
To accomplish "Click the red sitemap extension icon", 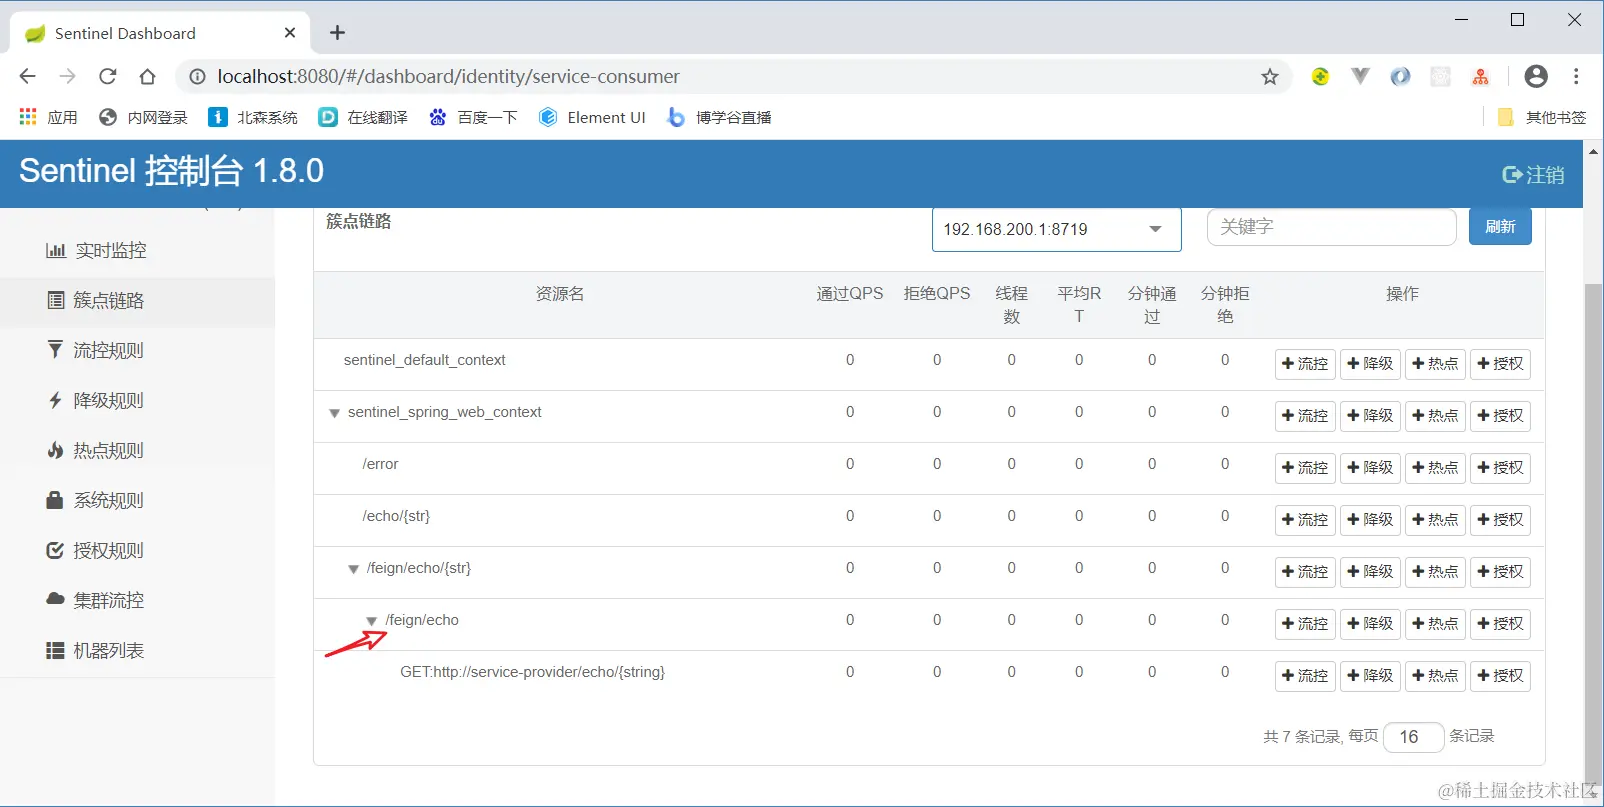I will pos(1480,76).
